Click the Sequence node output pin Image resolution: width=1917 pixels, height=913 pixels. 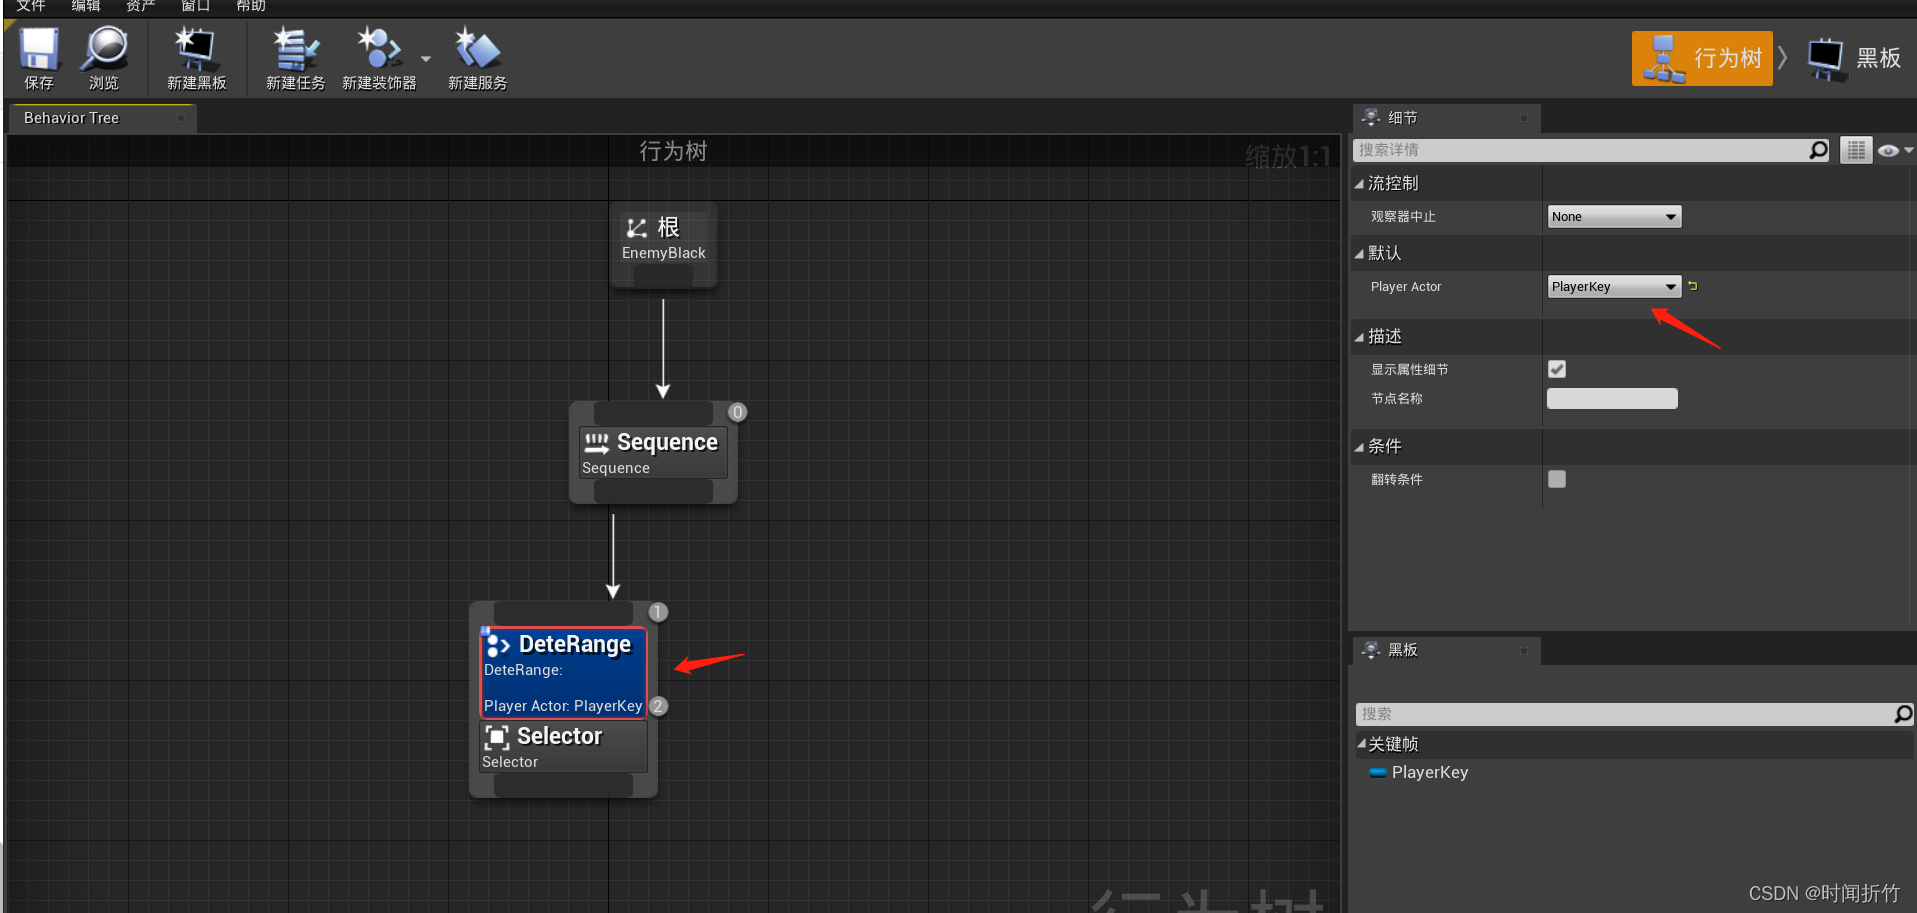653,492
